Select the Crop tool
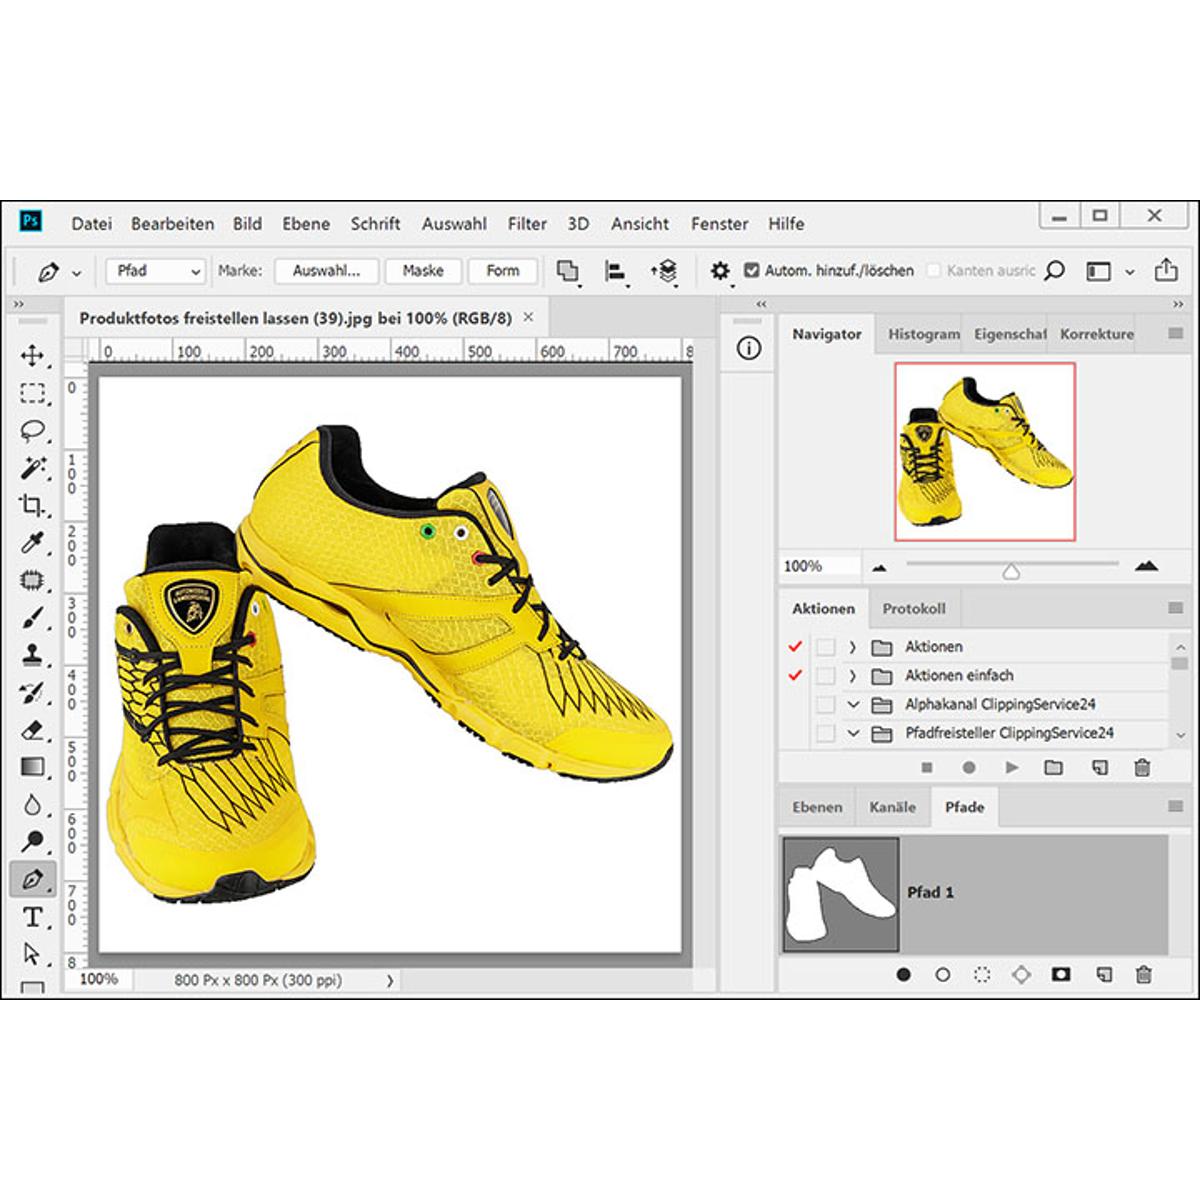The image size is (1200, 1200). click(32, 505)
